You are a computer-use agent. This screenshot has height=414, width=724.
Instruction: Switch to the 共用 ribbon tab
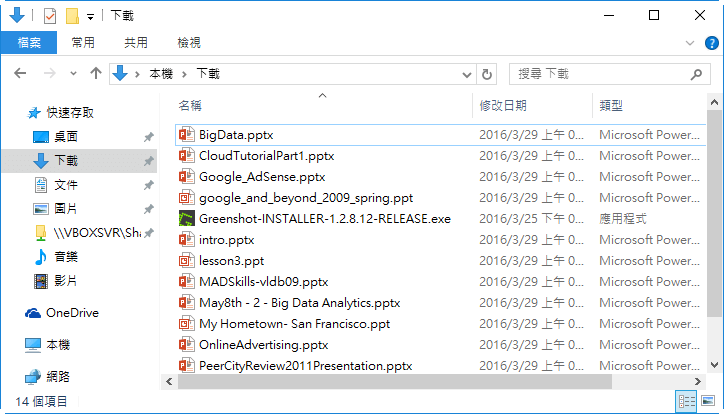(x=136, y=42)
